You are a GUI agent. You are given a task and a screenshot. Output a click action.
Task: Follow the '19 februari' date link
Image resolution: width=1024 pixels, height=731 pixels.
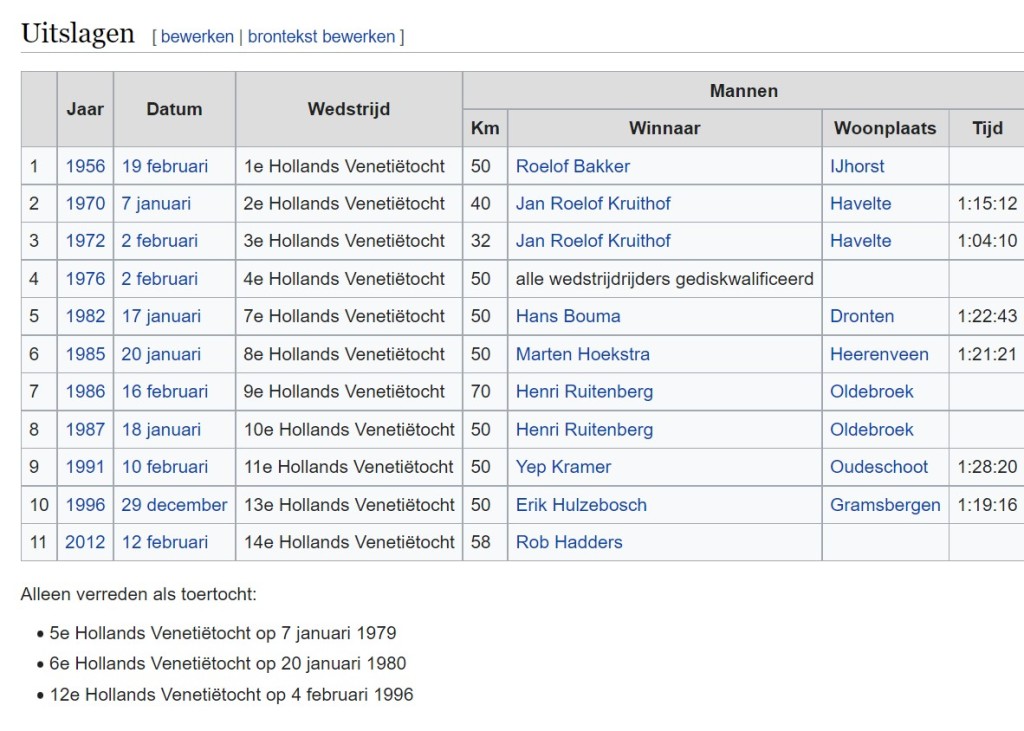pos(165,166)
